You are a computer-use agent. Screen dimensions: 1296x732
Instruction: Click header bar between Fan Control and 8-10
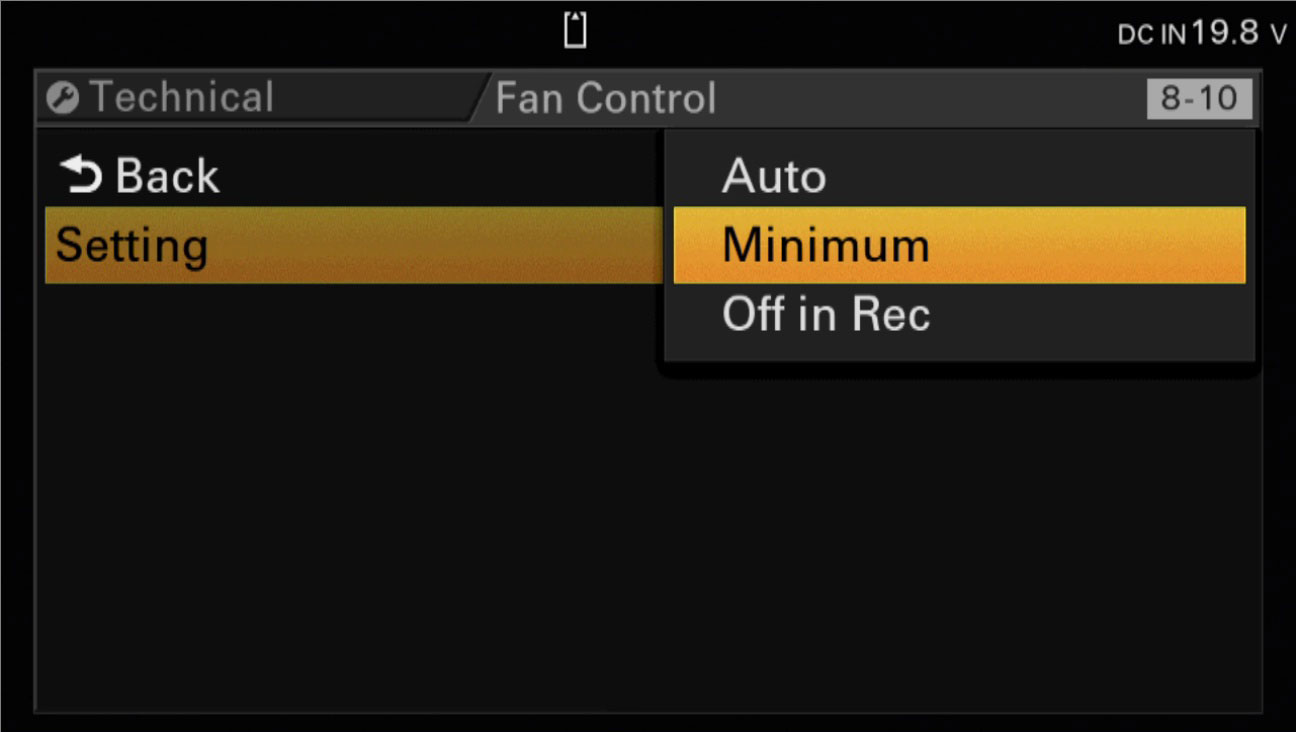pos(932,98)
